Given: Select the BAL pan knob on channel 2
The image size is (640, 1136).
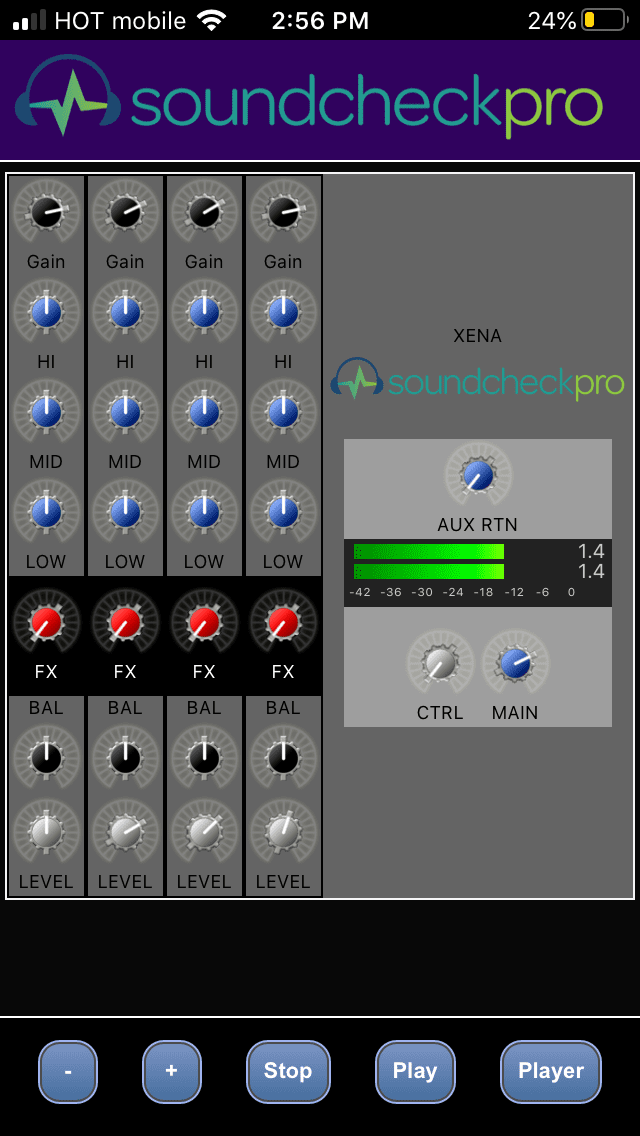Looking at the screenshot, I should (x=125, y=759).
